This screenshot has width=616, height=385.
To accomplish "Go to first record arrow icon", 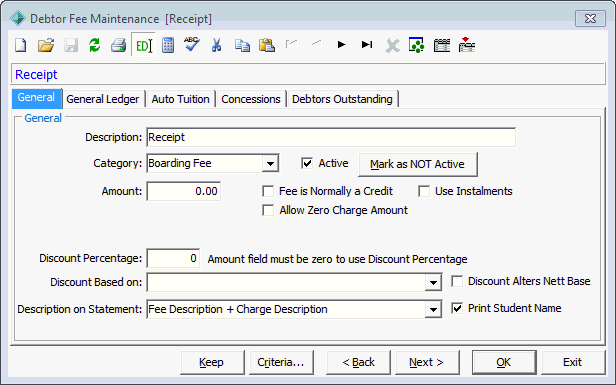I will click(x=291, y=44).
